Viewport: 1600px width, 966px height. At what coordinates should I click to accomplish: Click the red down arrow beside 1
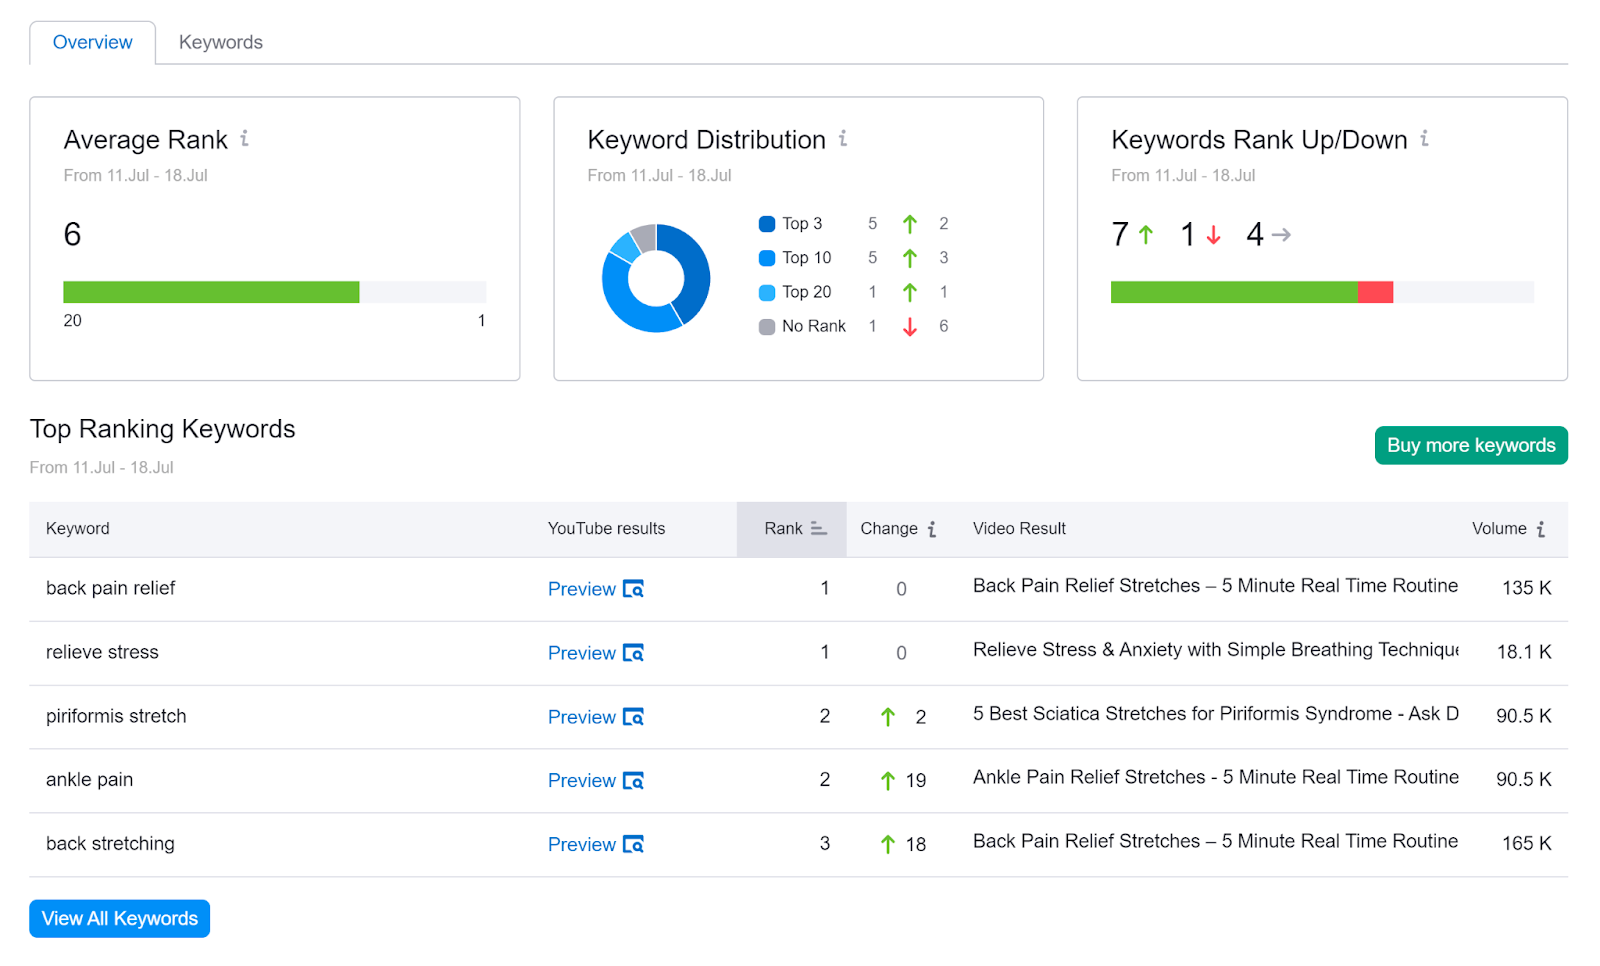(x=1213, y=235)
